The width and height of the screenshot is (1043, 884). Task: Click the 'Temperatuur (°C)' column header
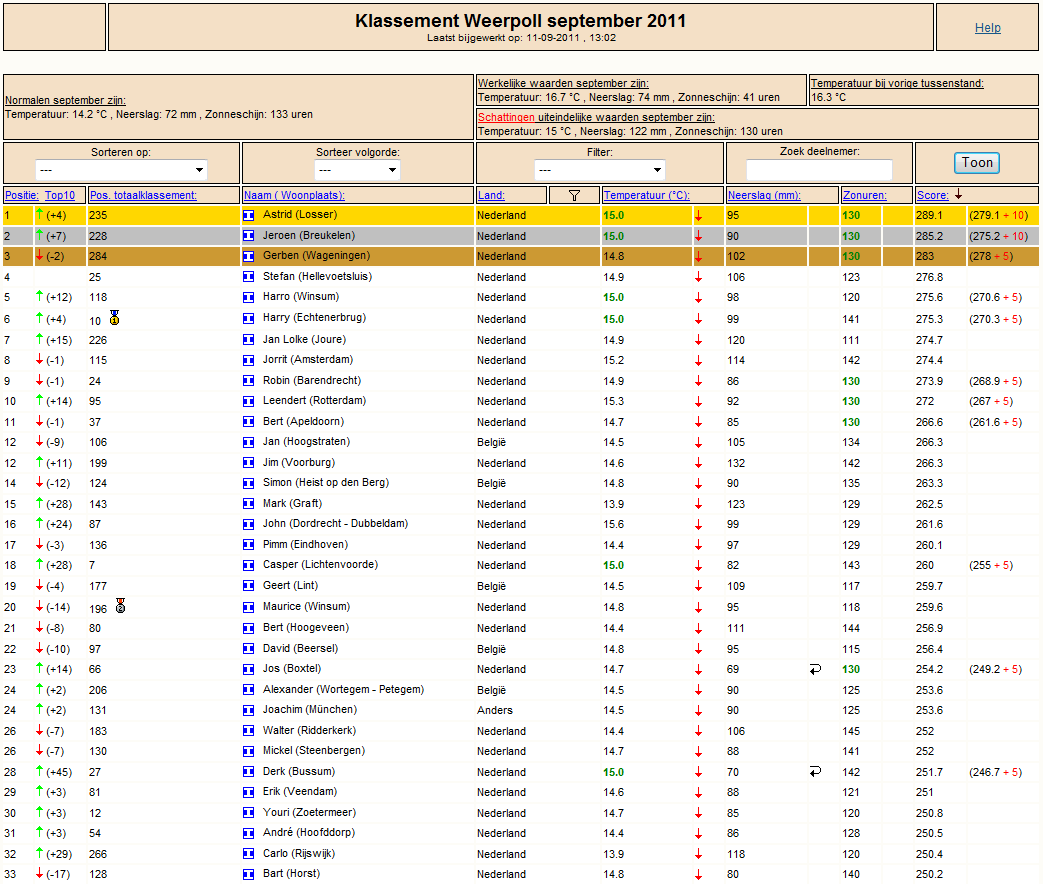(646, 195)
